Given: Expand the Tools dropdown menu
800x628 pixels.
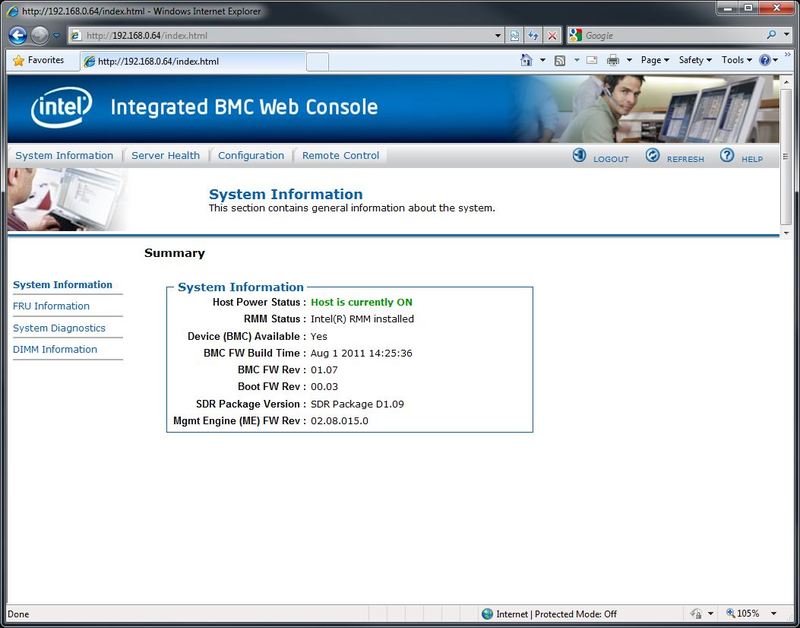Looking at the screenshot, I should click(738, 60).
